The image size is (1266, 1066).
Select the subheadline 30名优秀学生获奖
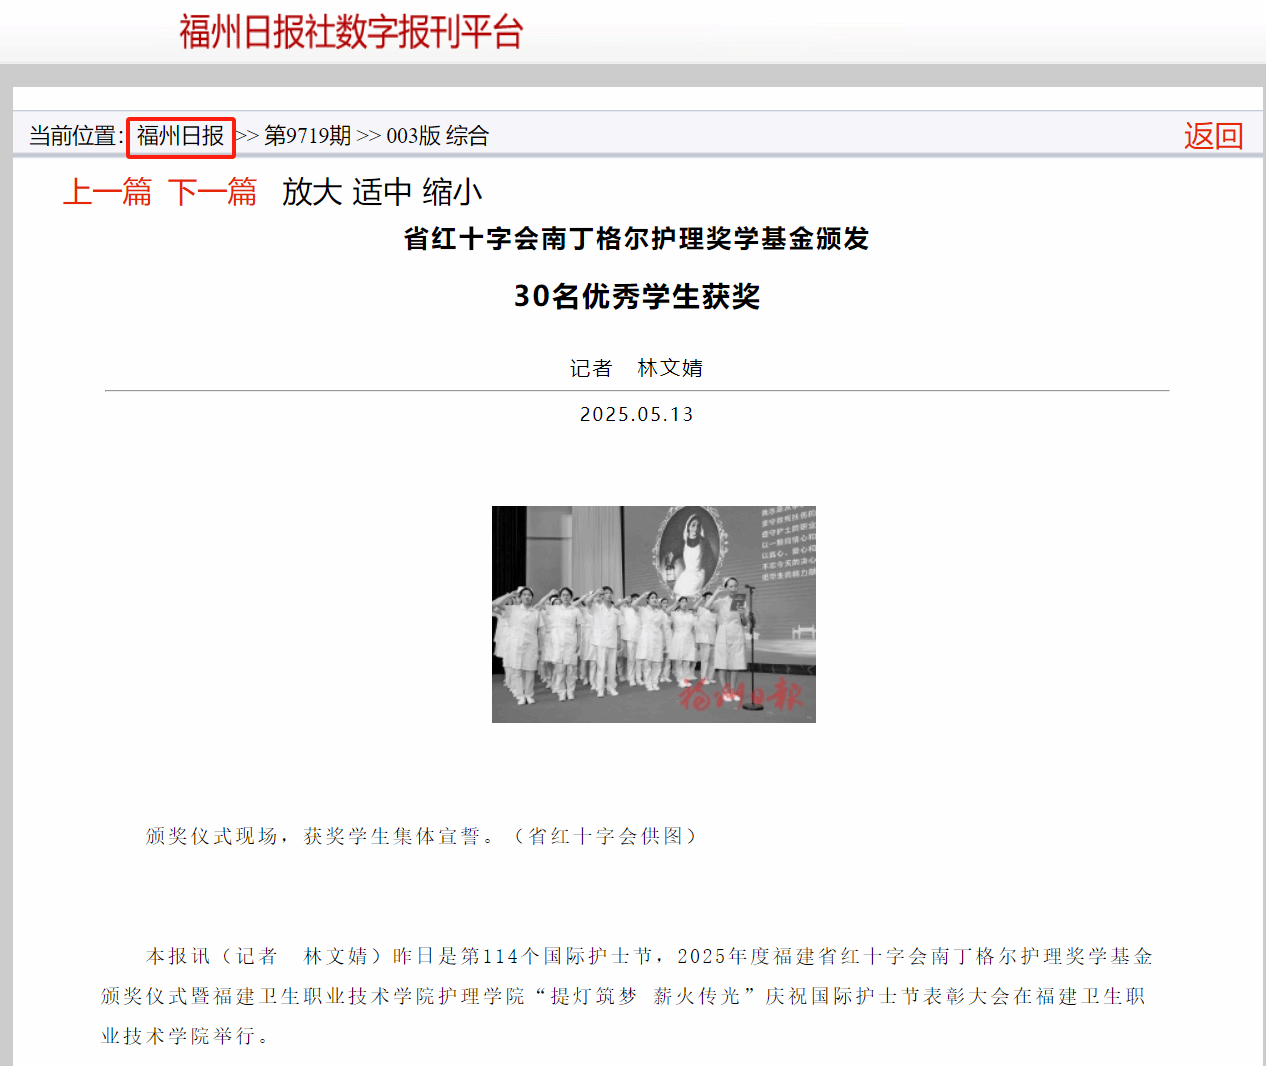pyautogui.click(x=637, y=297)
